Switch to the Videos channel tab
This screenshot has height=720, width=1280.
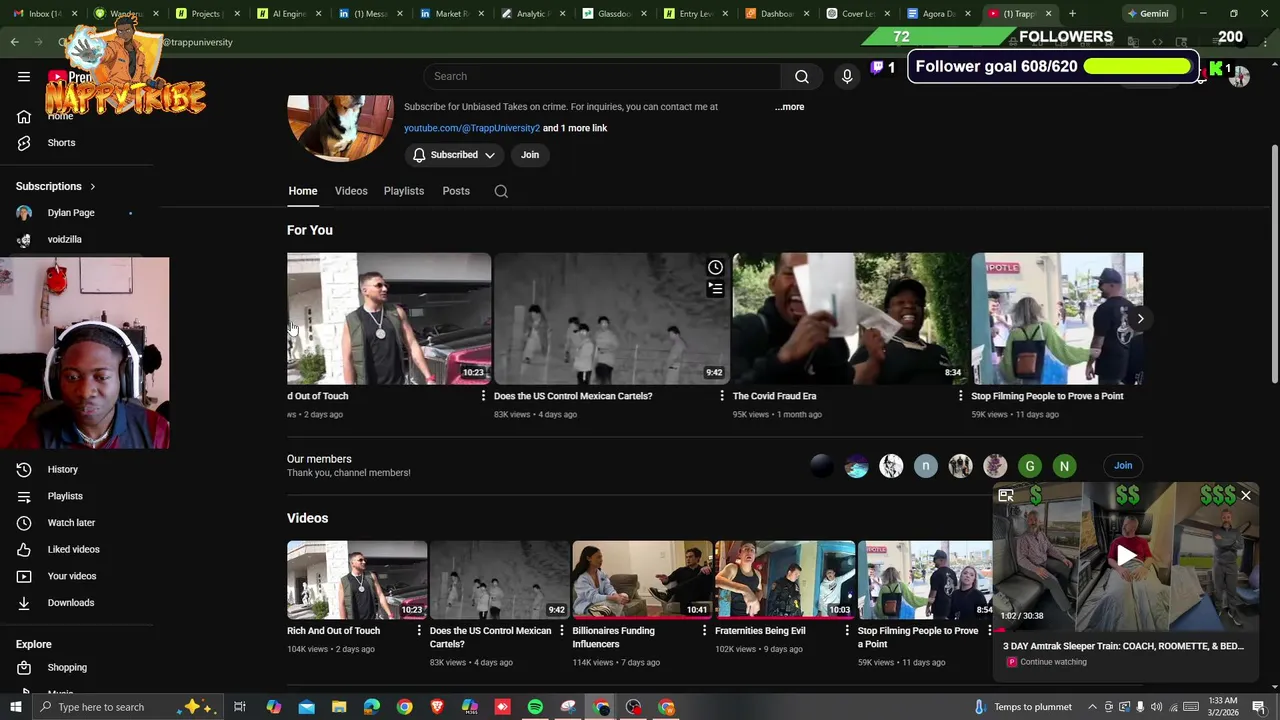tap(351, 191)
